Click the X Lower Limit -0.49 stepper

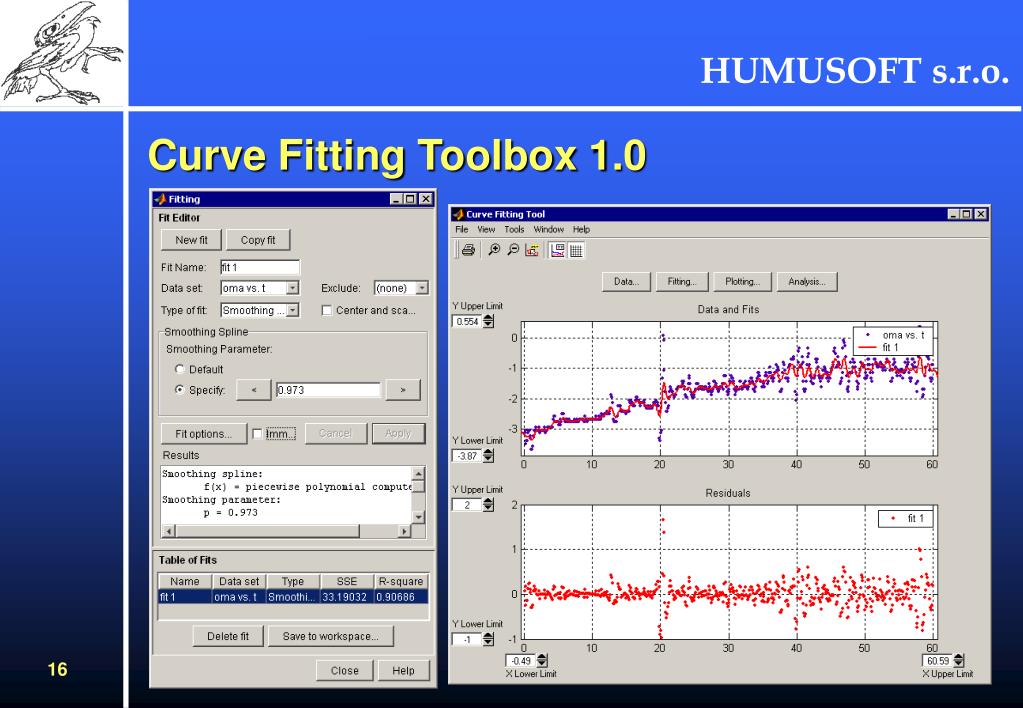542,661
